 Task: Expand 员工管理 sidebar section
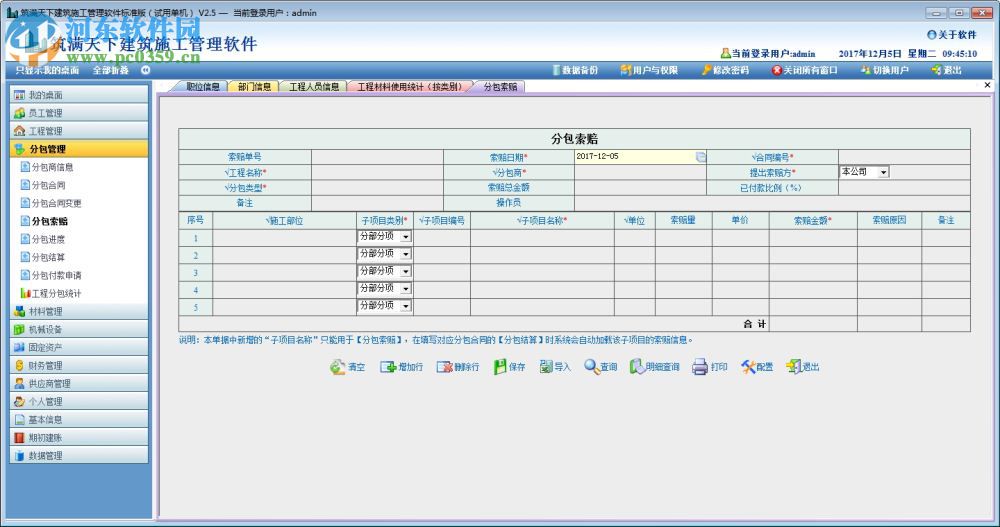click(79, 113)
